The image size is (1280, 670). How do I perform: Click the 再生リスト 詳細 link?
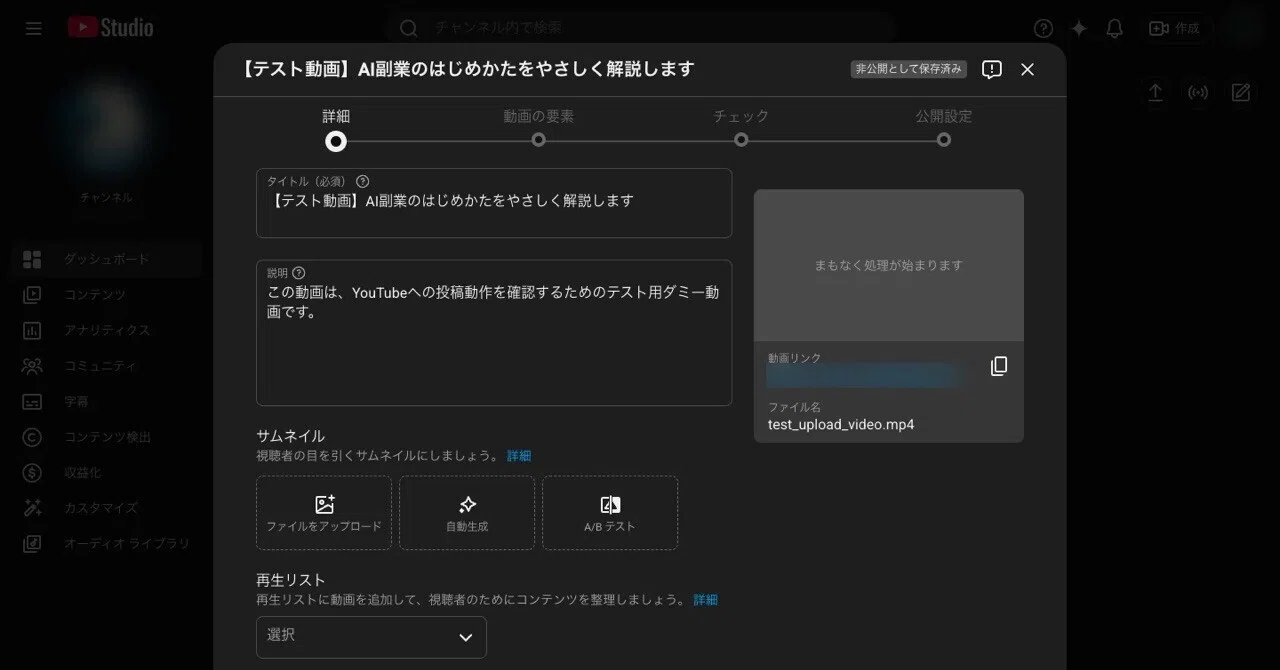[706, 600]
